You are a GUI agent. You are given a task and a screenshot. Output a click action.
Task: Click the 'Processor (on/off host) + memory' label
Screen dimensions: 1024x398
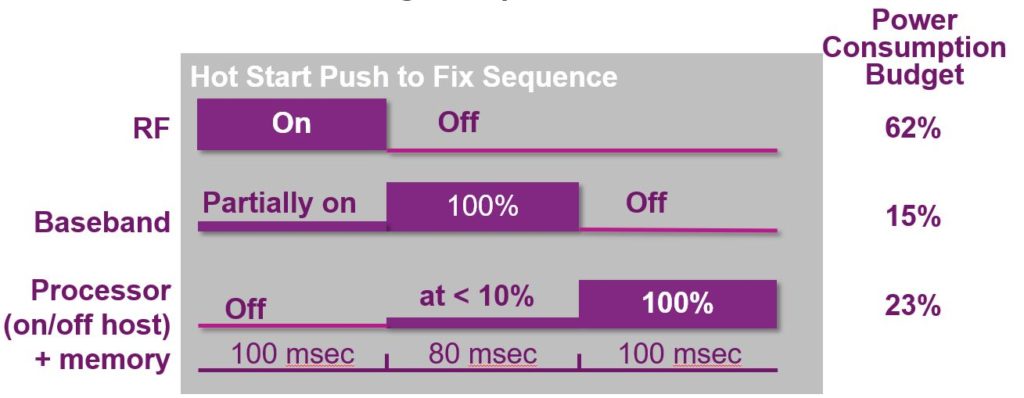(x=88, y=325)
